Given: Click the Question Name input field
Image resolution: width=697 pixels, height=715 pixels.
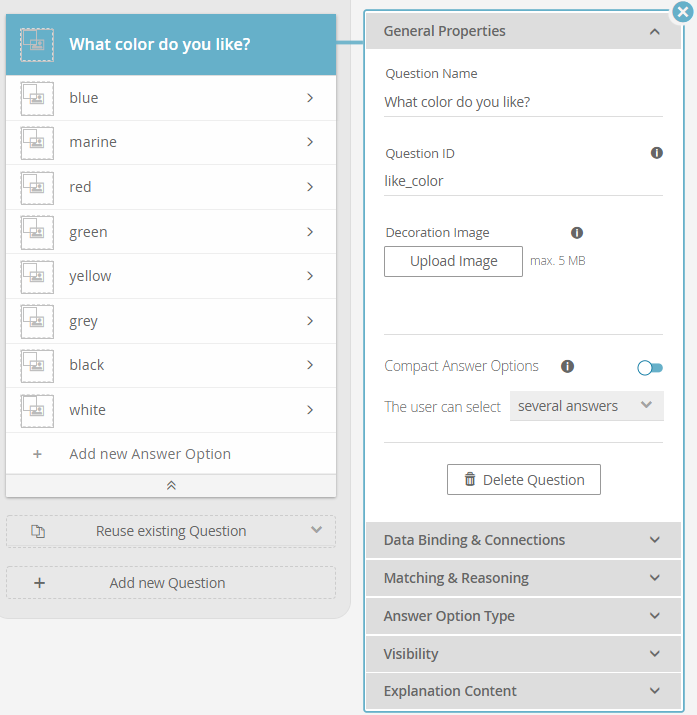Looking at the screenshot, I should (523, 103).
